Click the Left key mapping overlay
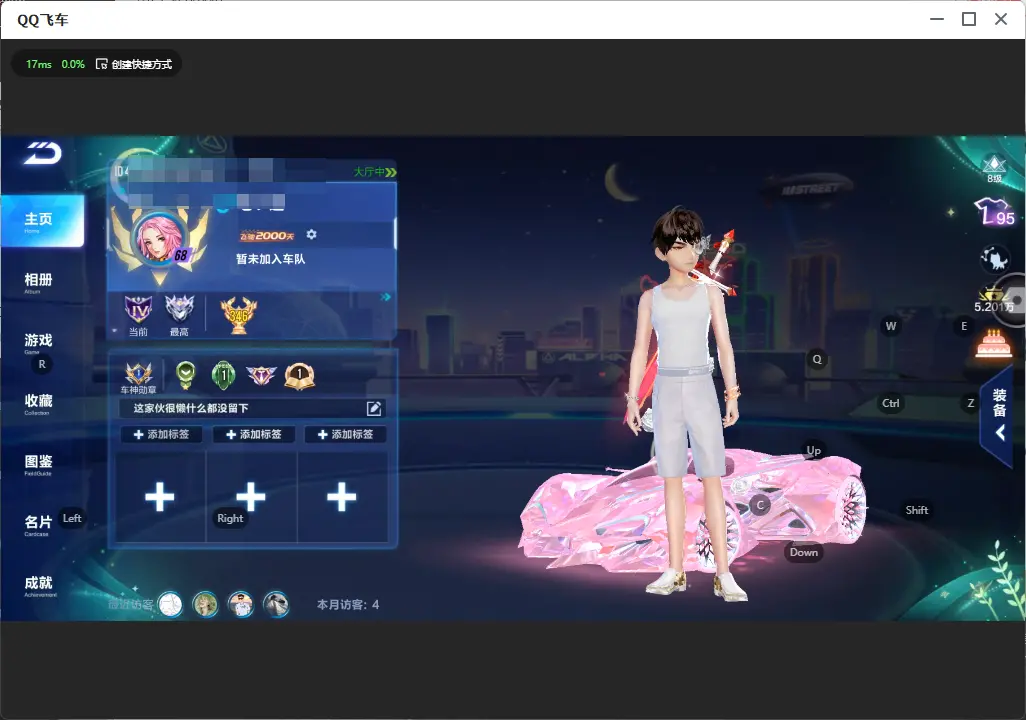The width and height of the screenshot is (1026, 720). tap(72, 518)
